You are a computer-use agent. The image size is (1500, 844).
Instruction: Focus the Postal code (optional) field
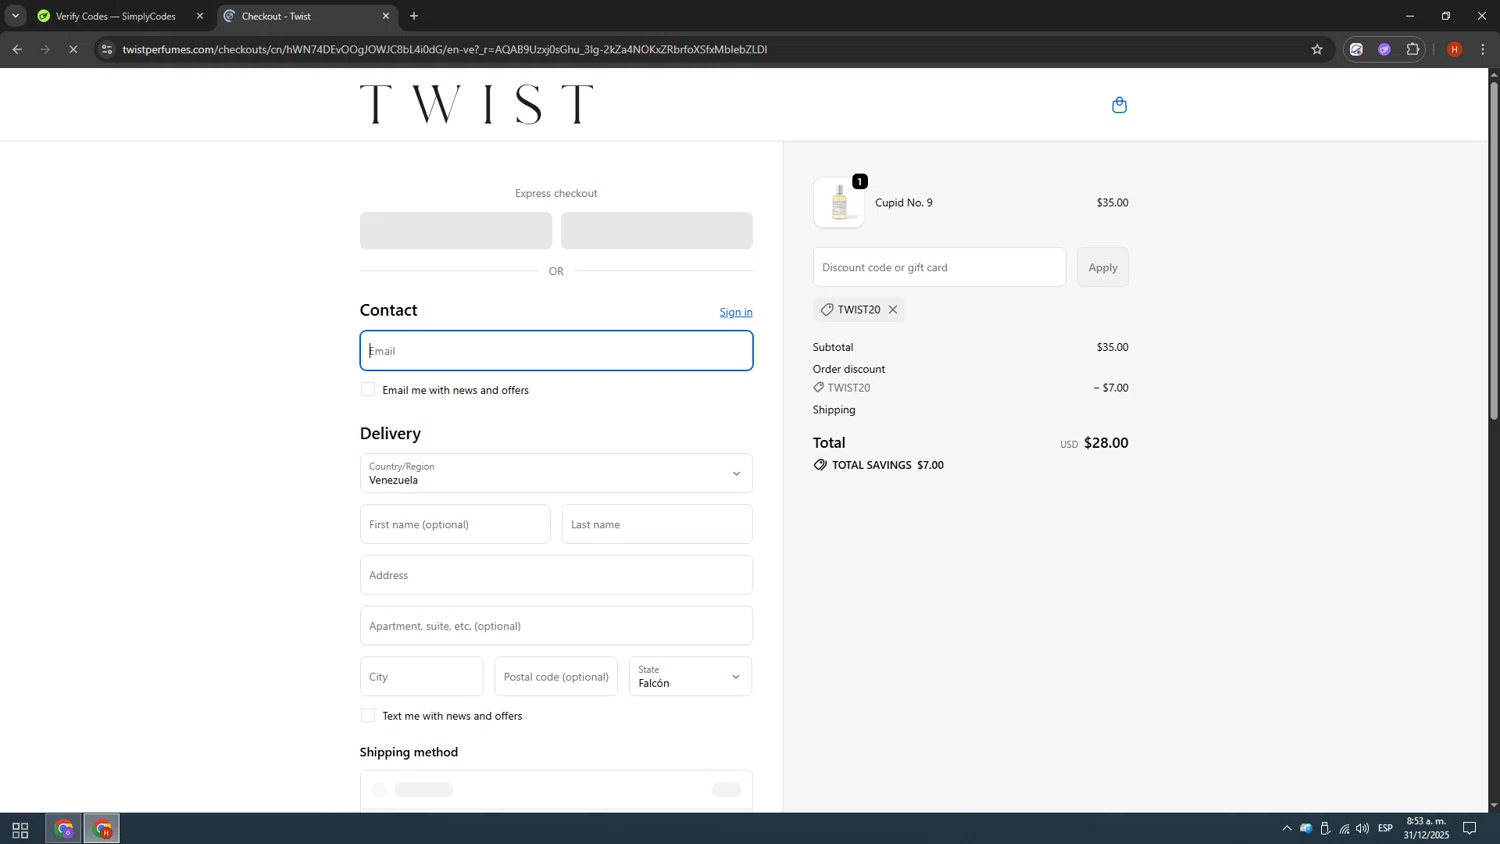556,676
